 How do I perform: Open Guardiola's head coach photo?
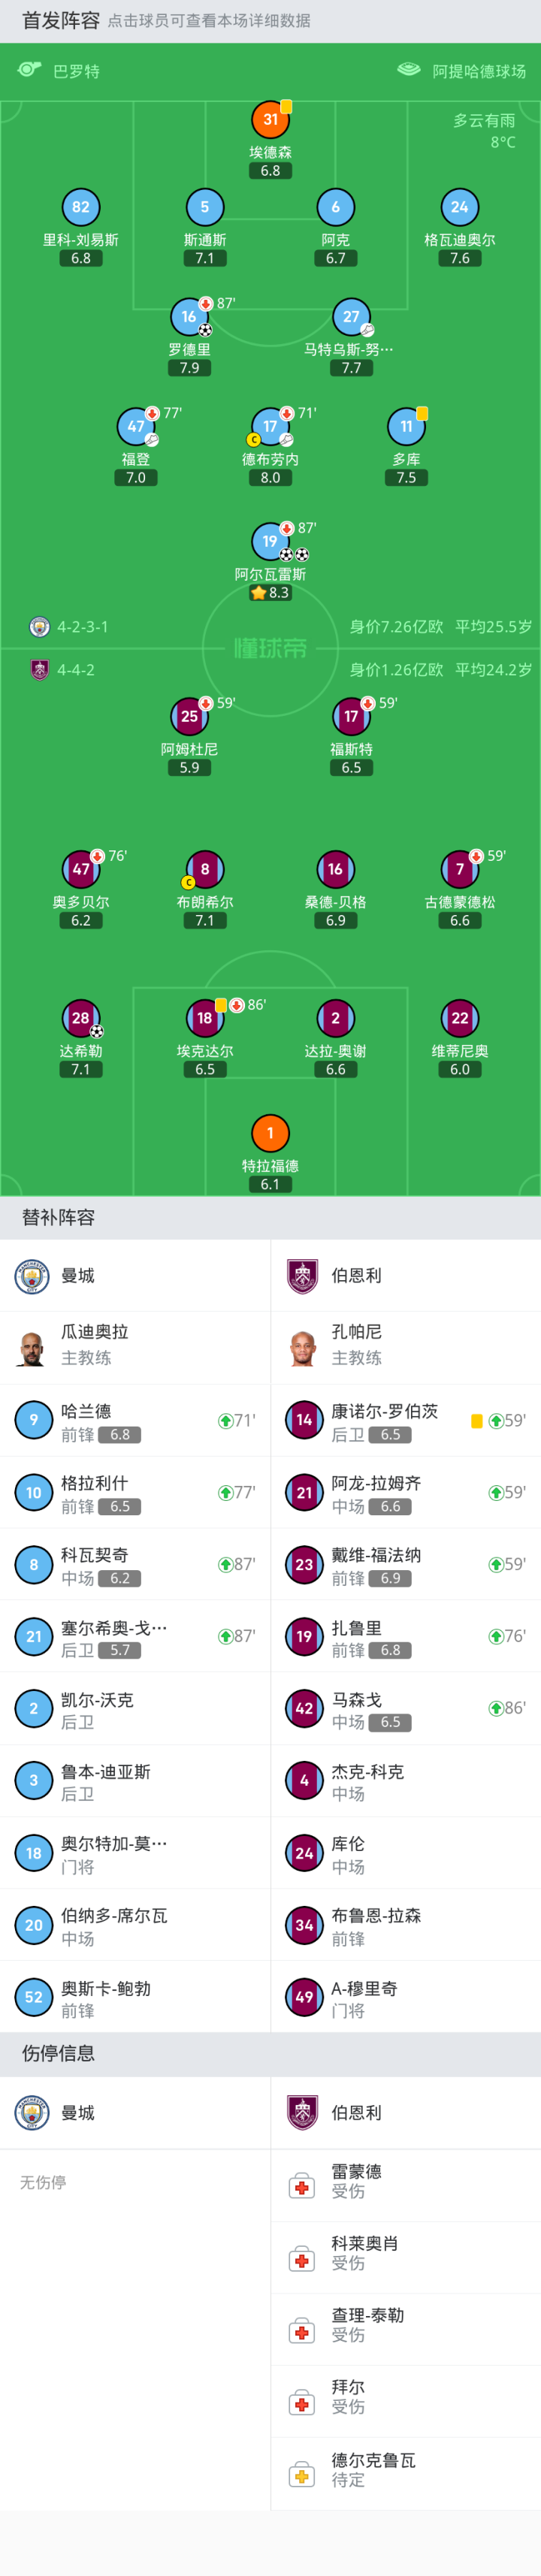click(x=32, y=1347)
